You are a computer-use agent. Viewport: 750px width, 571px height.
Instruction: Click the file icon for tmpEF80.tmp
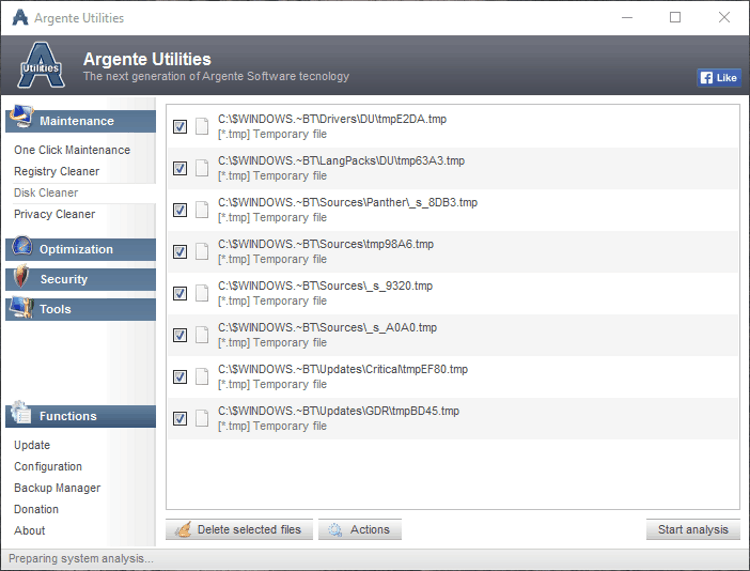[x=202, y=377]
